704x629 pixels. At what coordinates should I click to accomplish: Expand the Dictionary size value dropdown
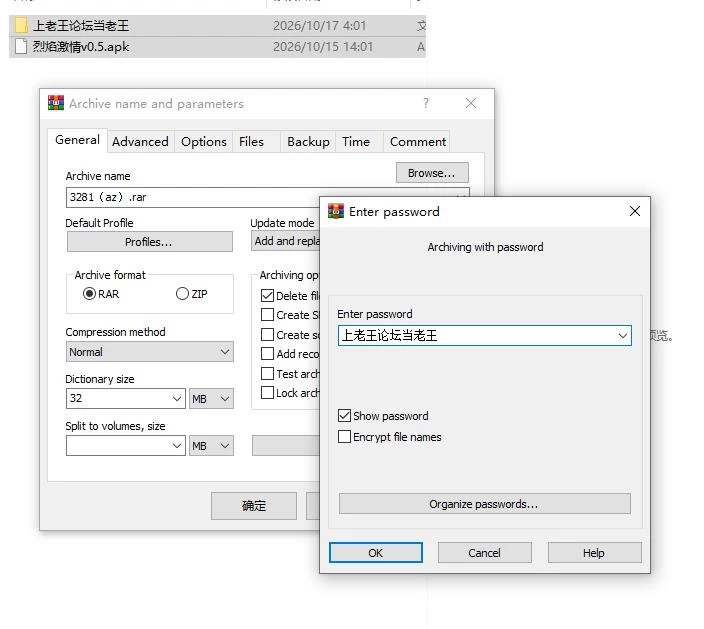(x=177, y=399)
